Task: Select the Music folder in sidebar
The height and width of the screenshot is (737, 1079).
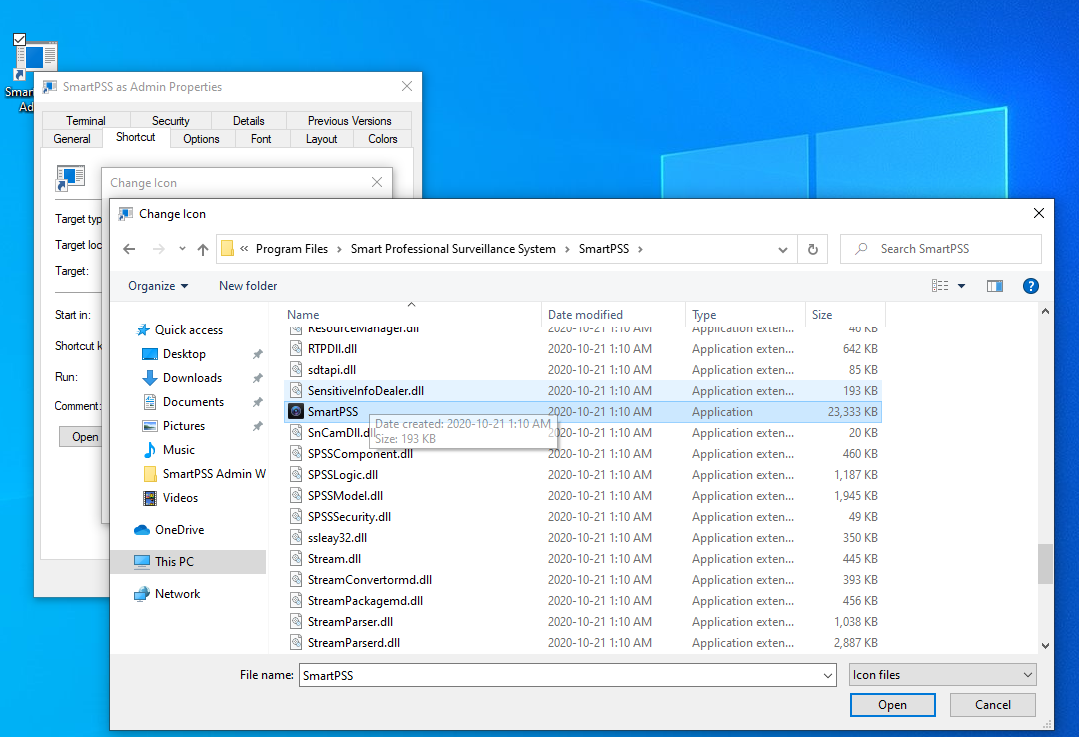Action: tap(179, 450)
